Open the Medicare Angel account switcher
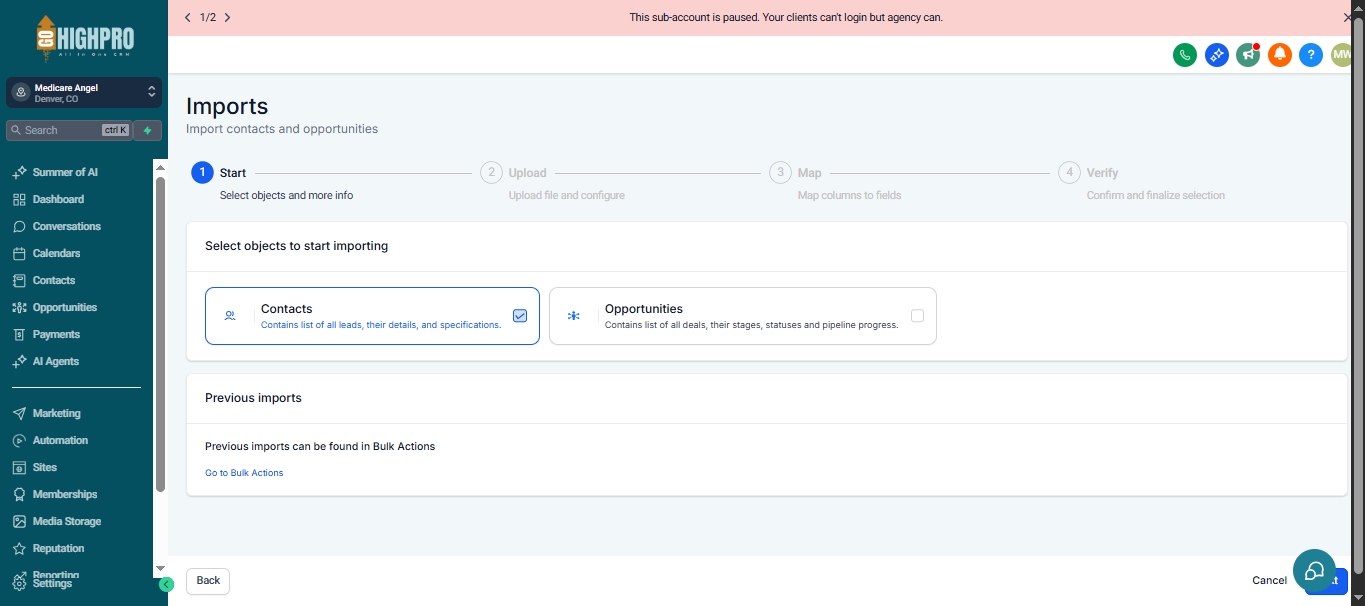The image size is (1365, 606). (84, 93)
